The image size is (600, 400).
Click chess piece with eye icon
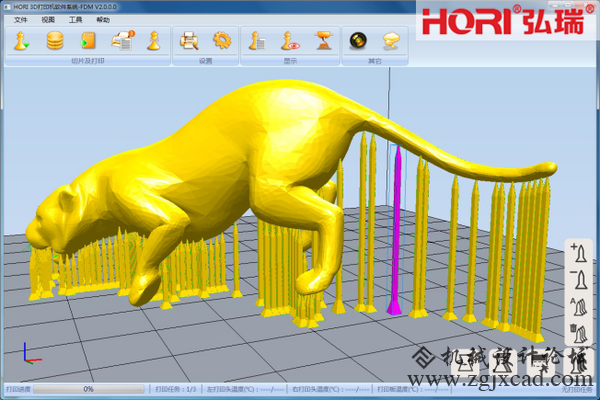pyautogui.click(x=290, y=41)
